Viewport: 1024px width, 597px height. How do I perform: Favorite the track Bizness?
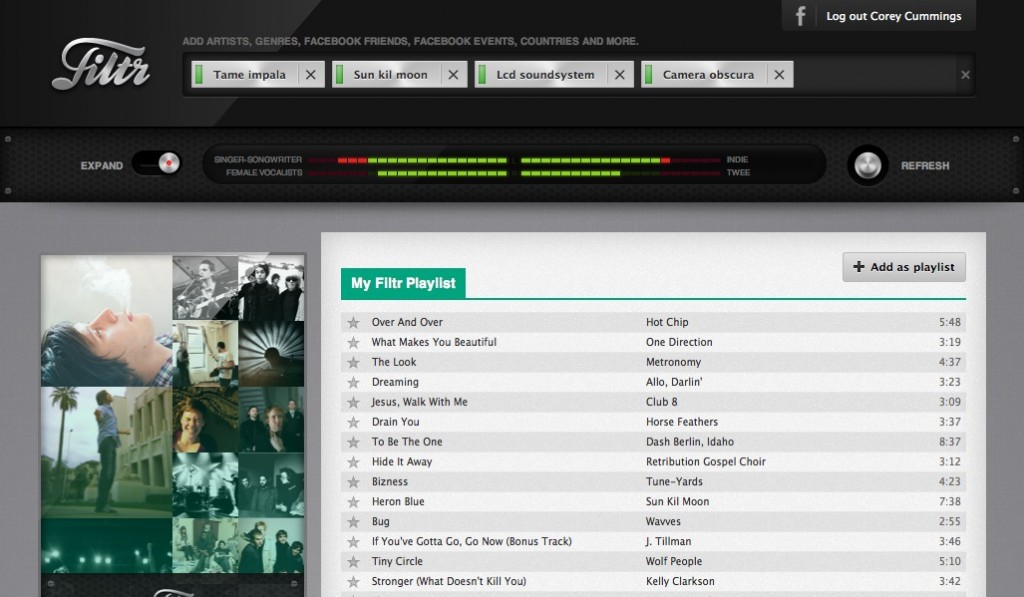353,481
